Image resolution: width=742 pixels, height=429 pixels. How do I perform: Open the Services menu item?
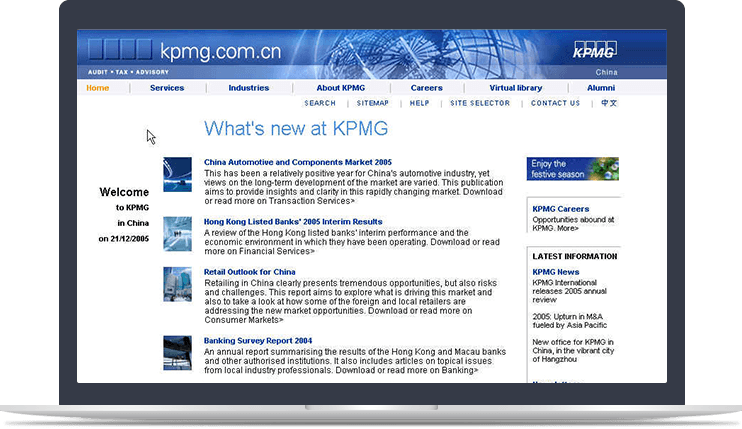click(167, 88)
